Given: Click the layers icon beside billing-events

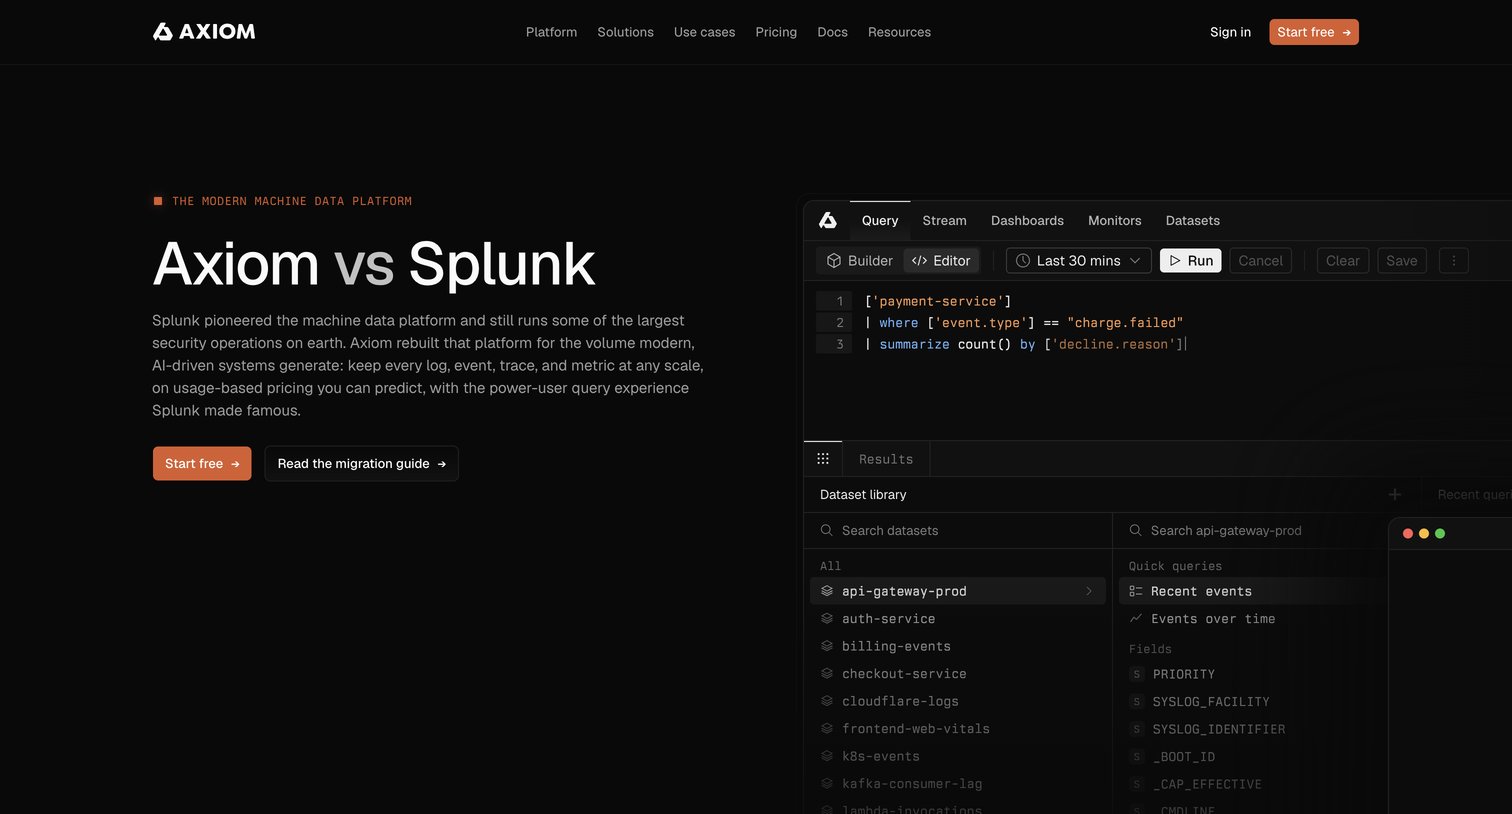Looking at the screenshot, I should pyautogui.click(x=827, y=646).
